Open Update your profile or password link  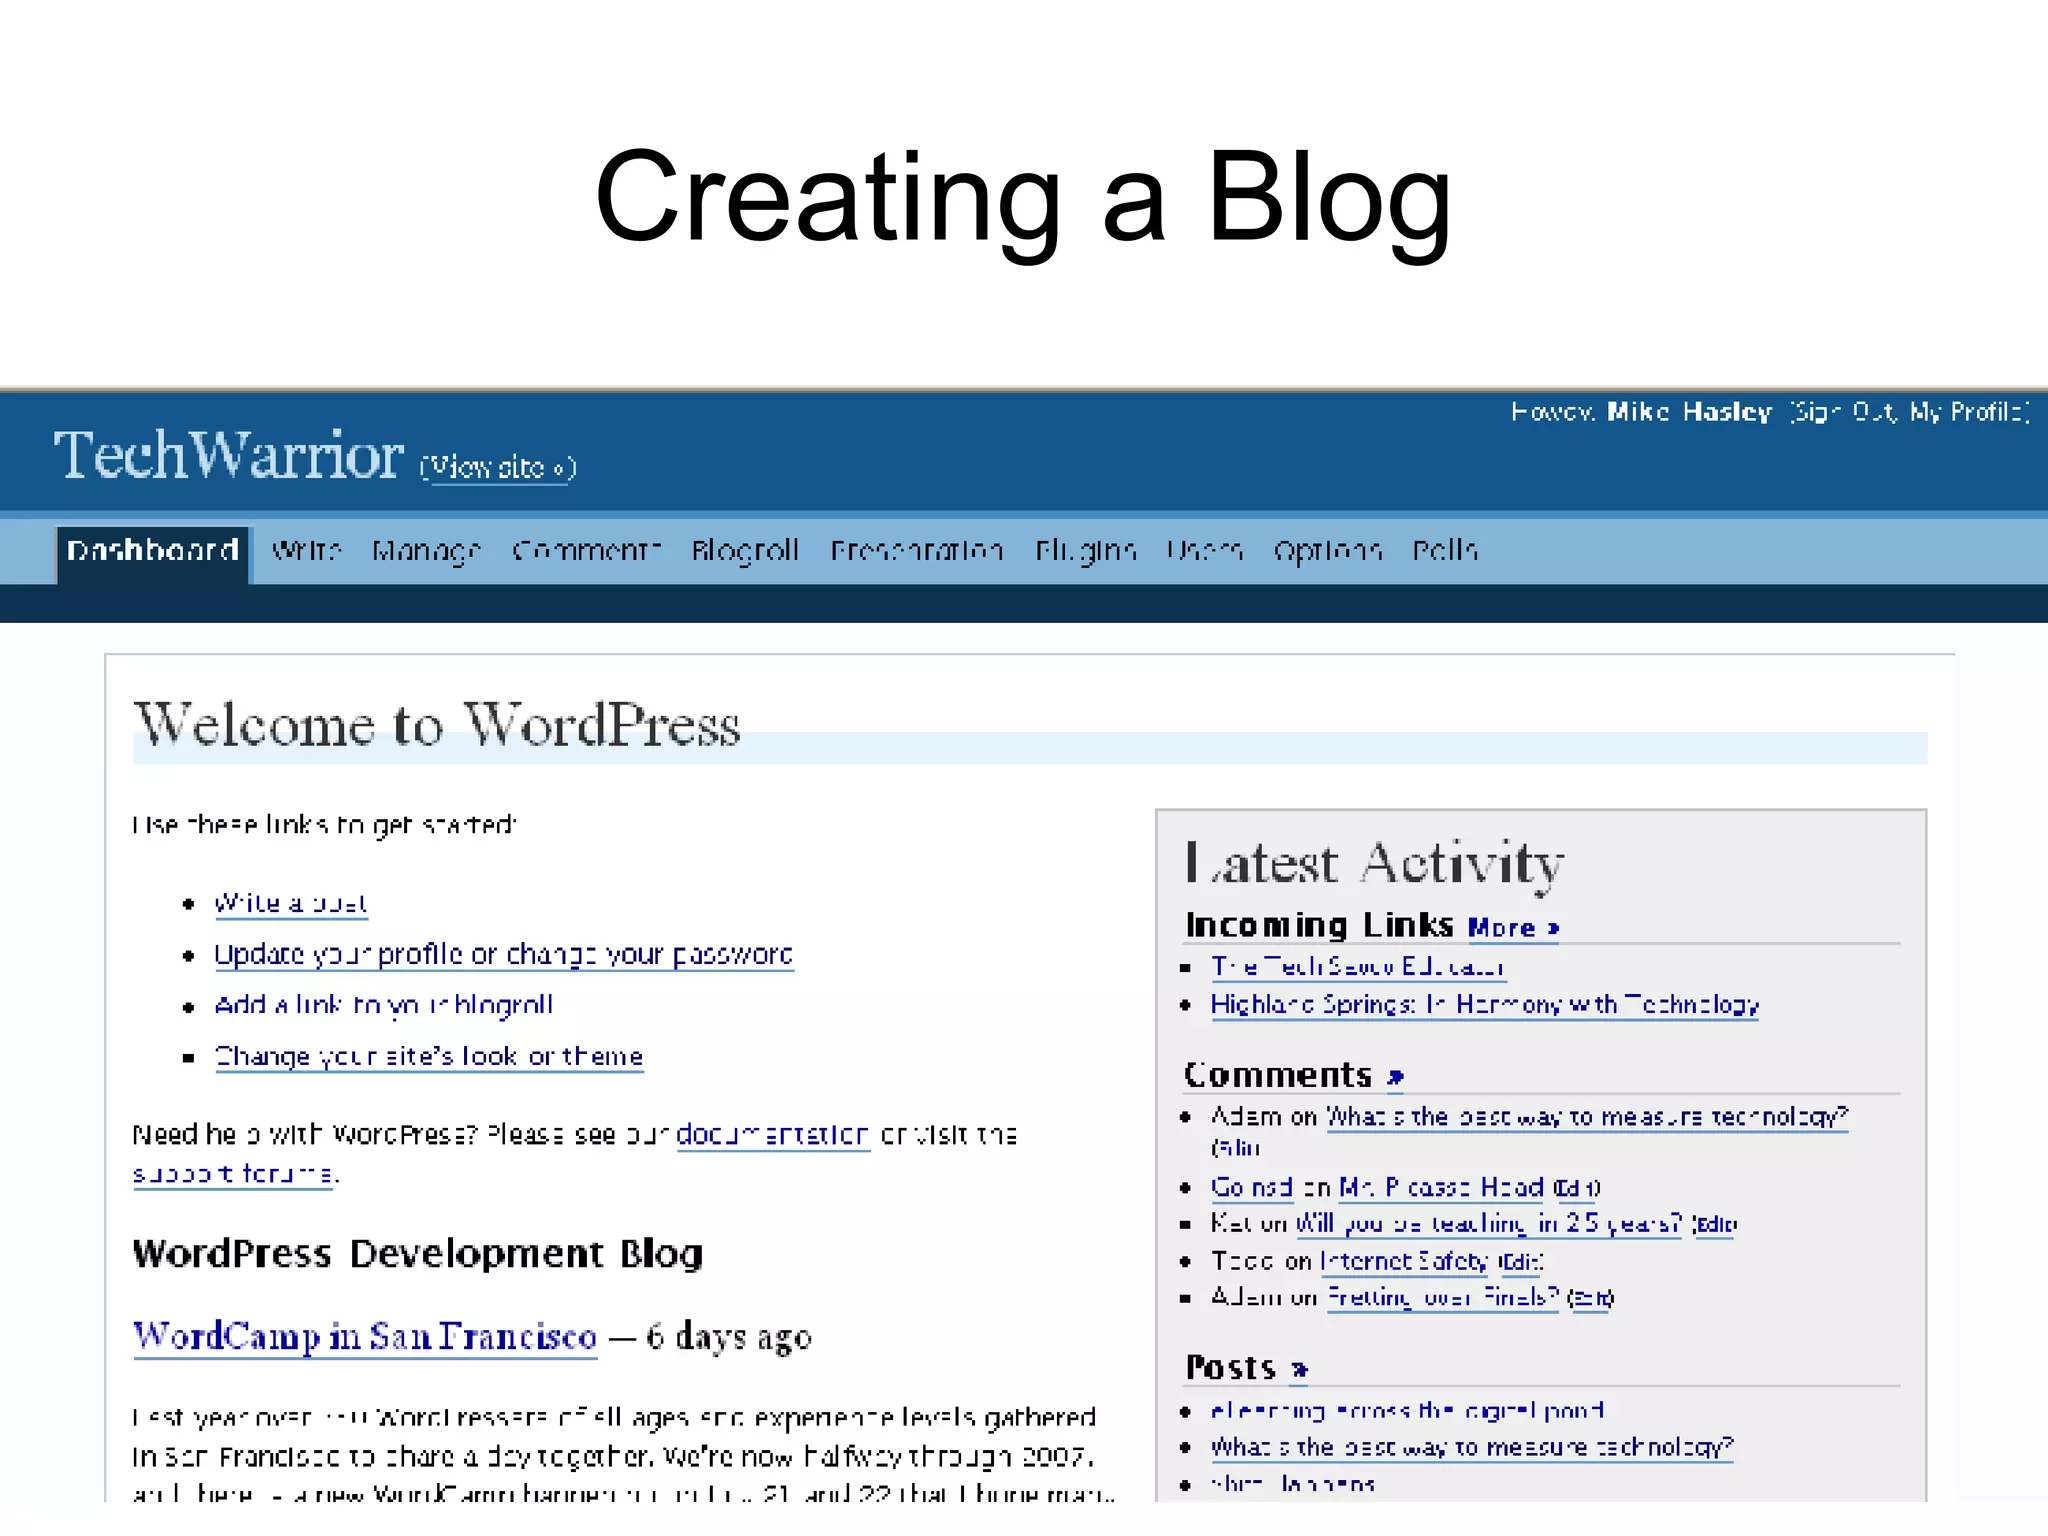point(503,955)
